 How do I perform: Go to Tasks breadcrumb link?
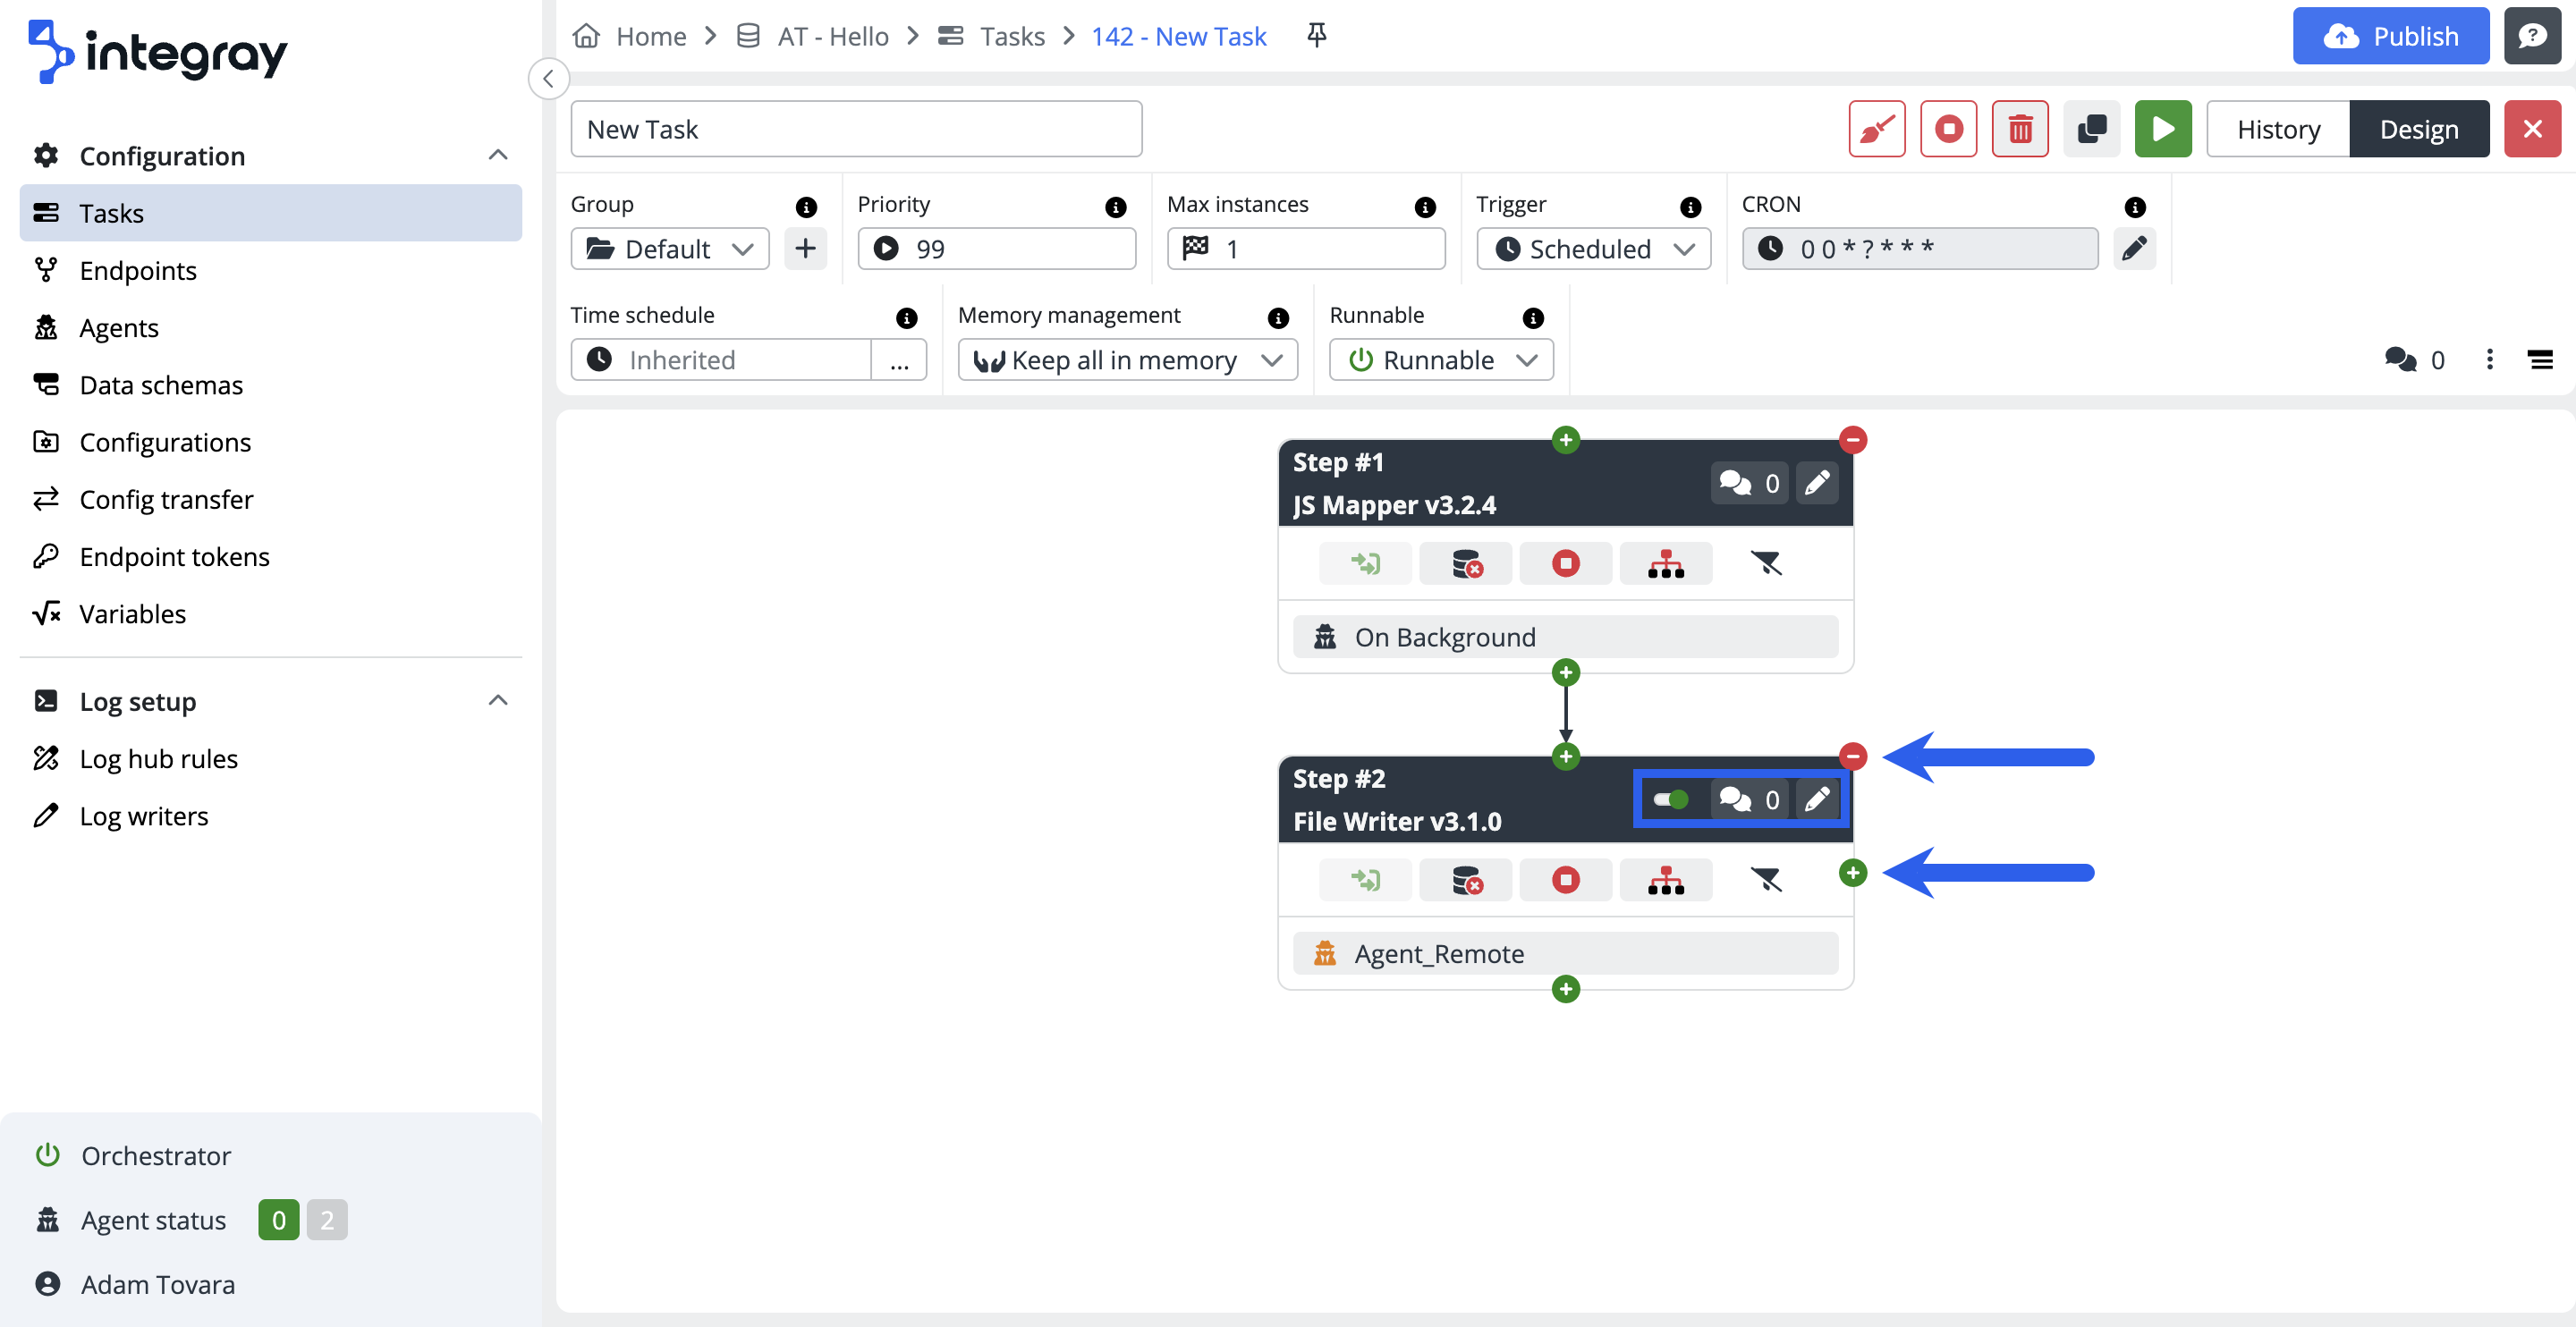tap(1011, 36)
